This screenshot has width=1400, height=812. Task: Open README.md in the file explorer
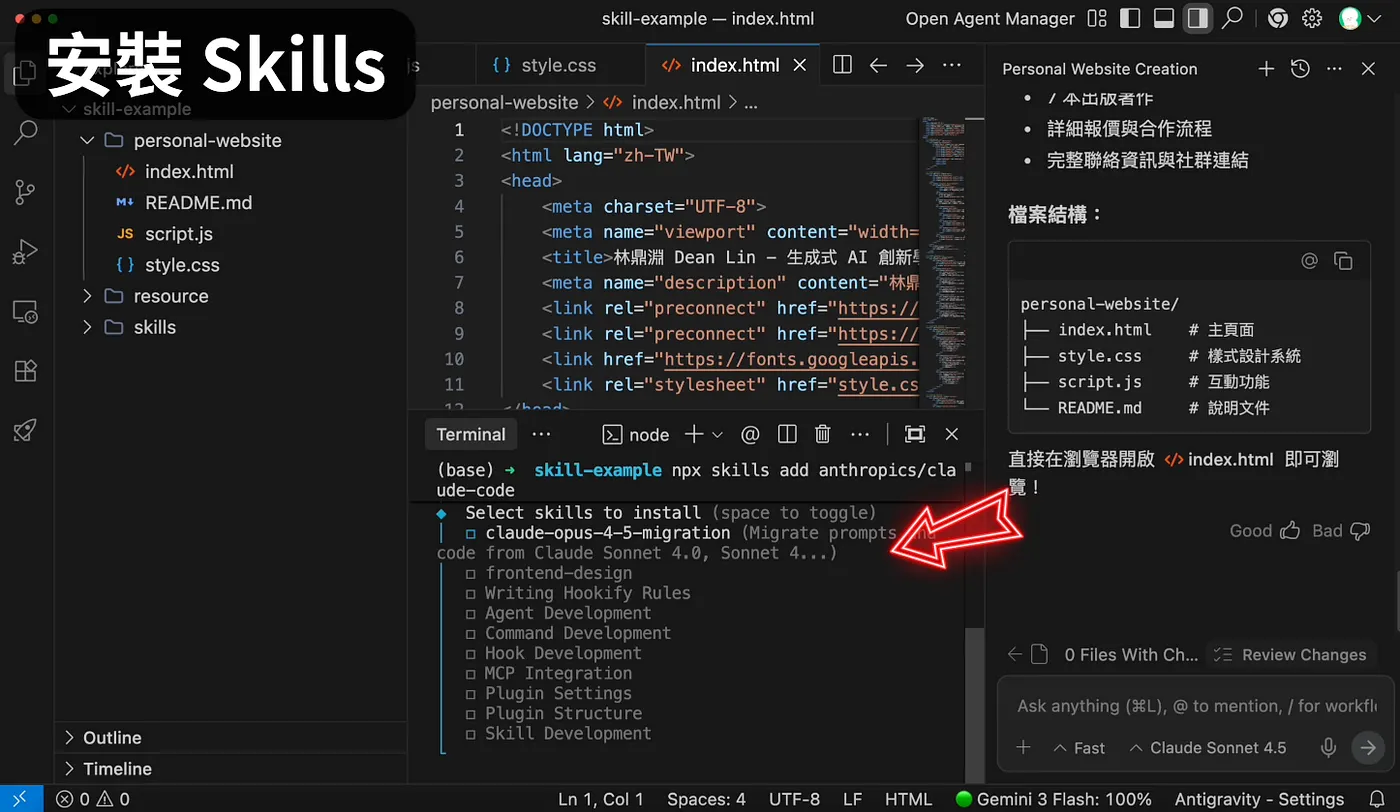[198, 202]
